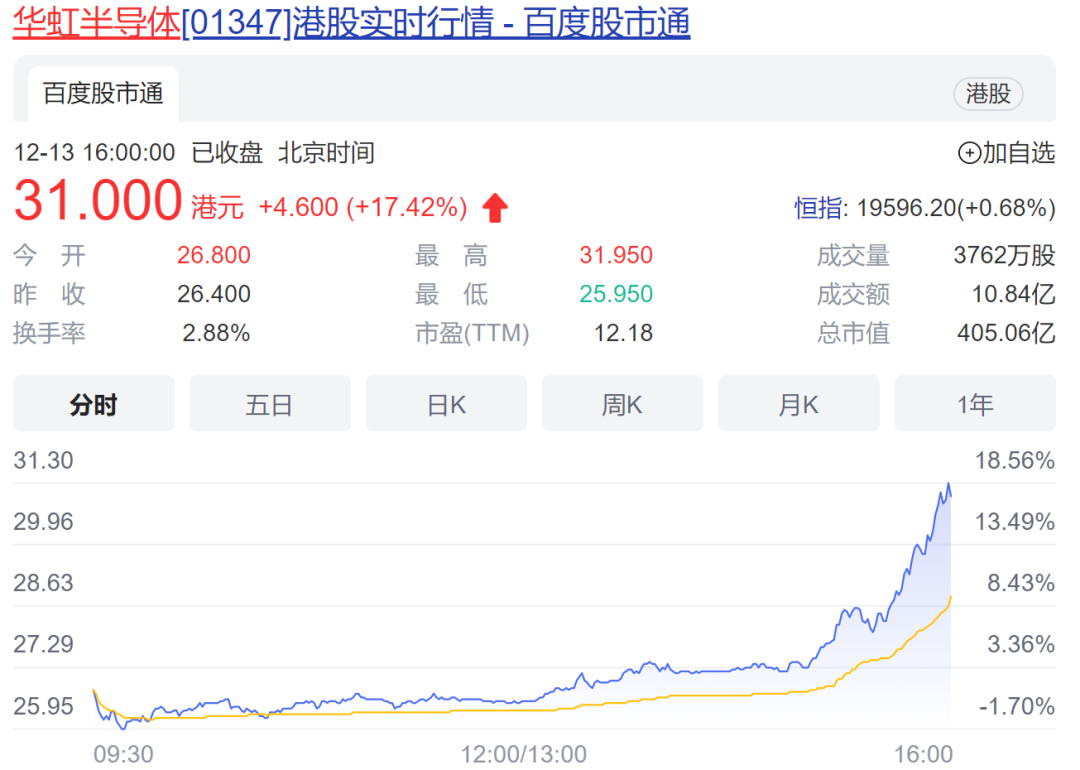The width and height of the screenshot is (1080, 770).
Task: Click the 8.43% percentage axis label
Action: pyautogui.click(x=1021, y=583)
